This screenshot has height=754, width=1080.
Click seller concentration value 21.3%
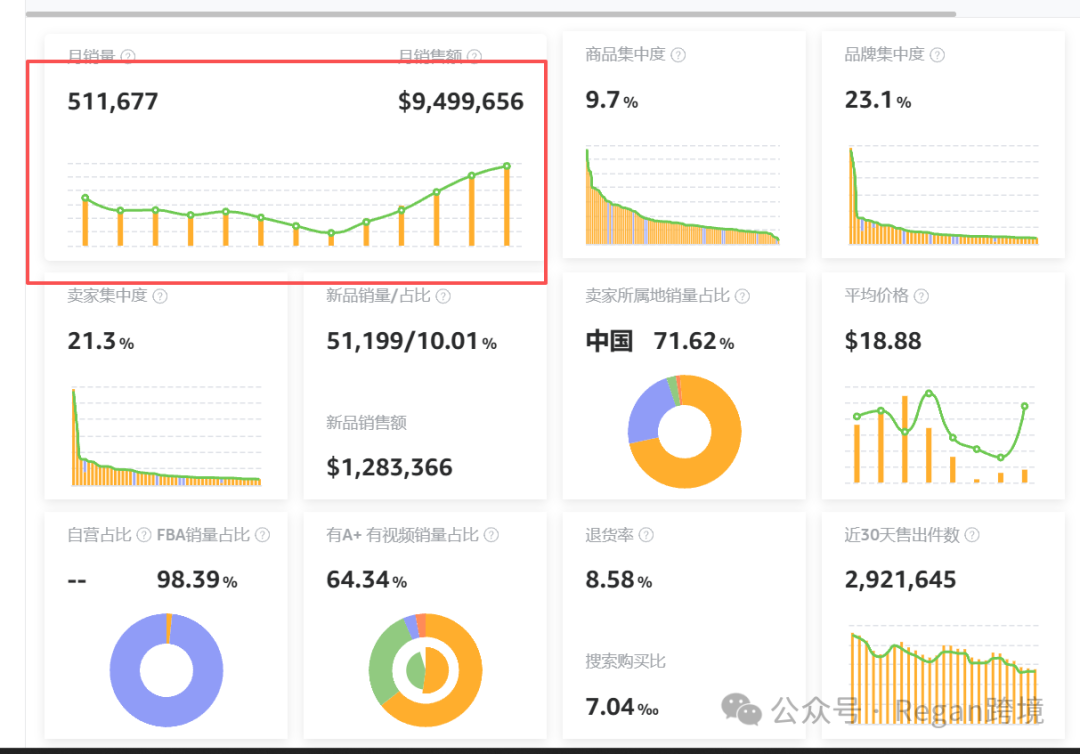pos(101,341)
